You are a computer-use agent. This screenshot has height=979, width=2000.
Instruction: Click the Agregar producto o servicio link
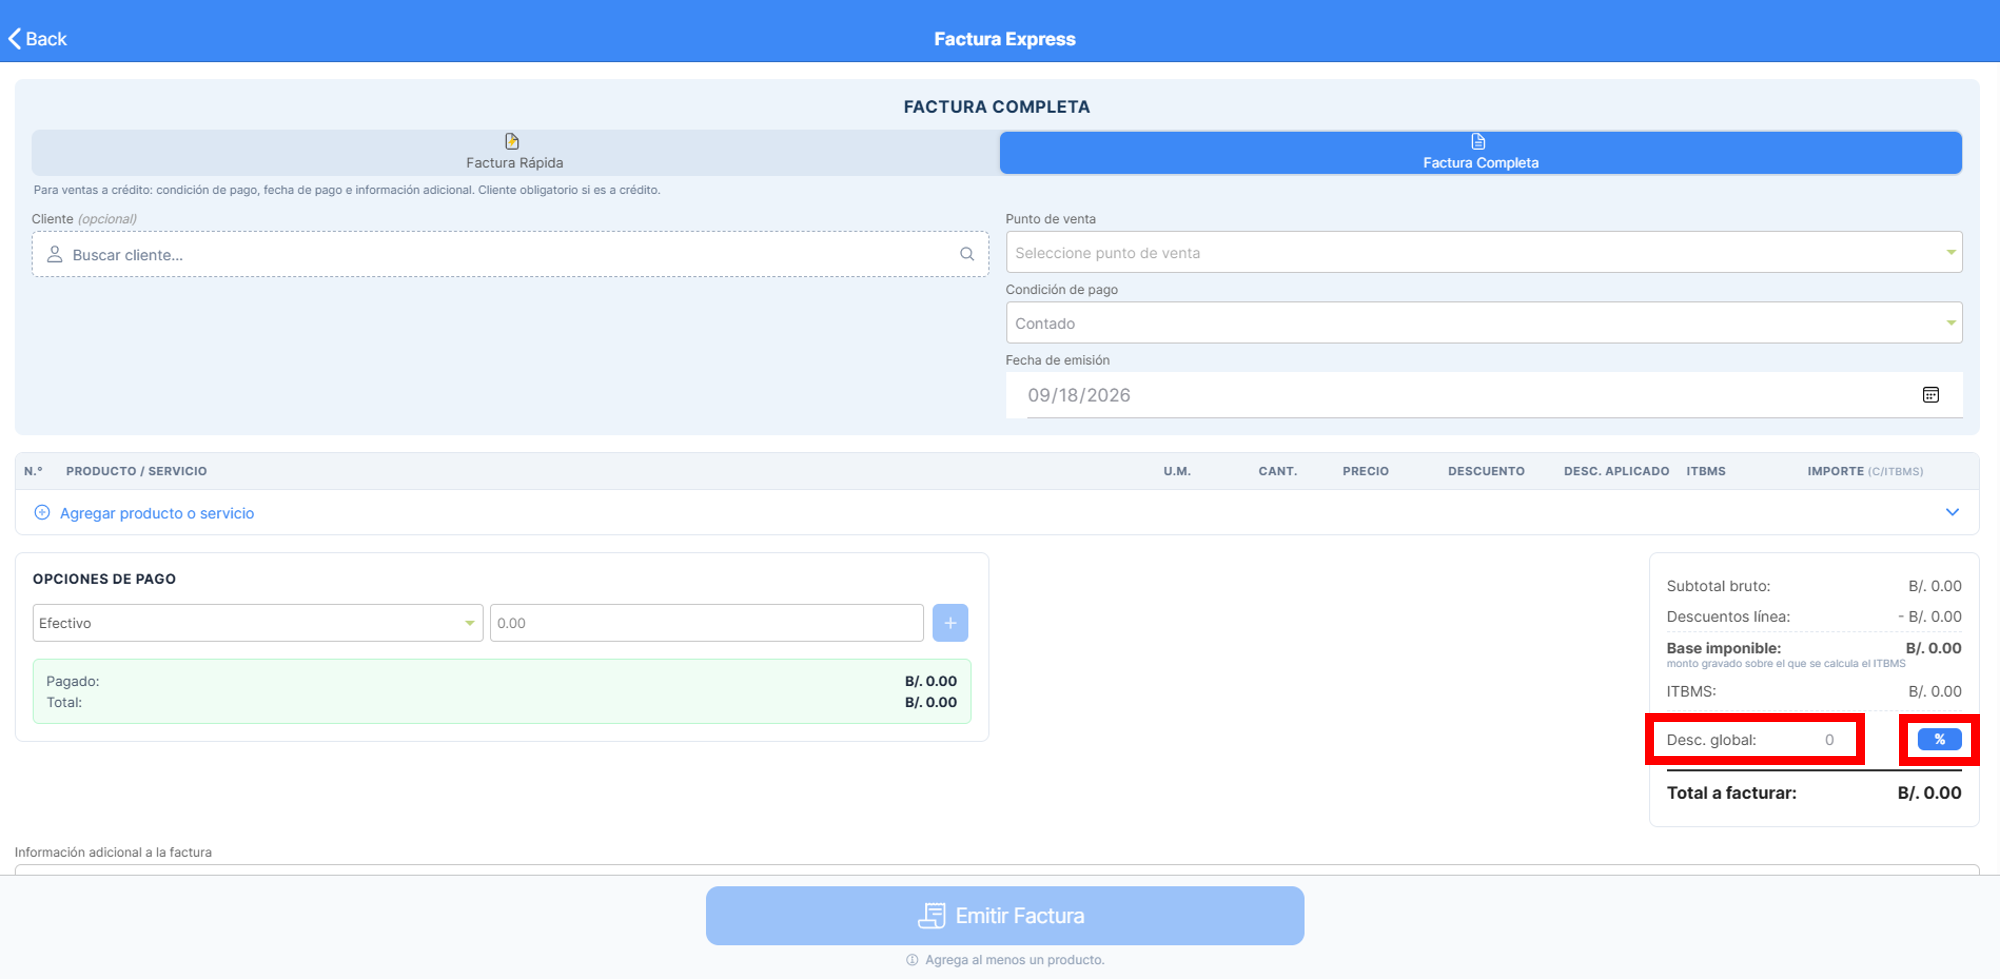pyautogui.click(x=157, y=513)
